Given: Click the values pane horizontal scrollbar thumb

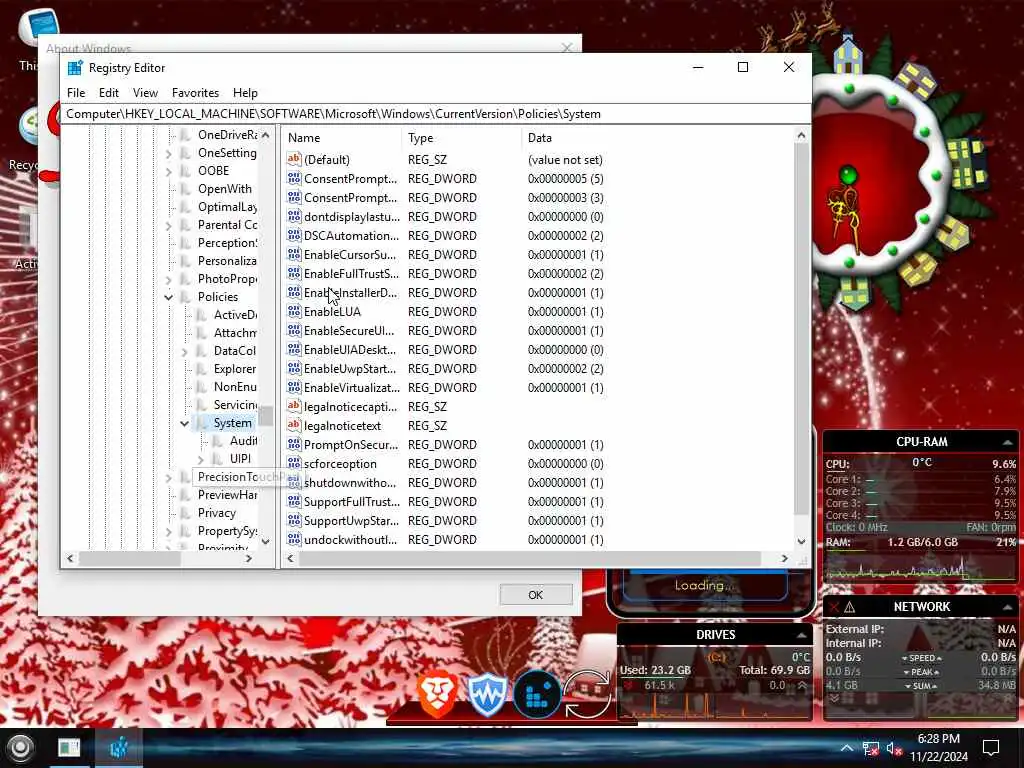Looking at the screenshot, I should [x=530, y=558].
